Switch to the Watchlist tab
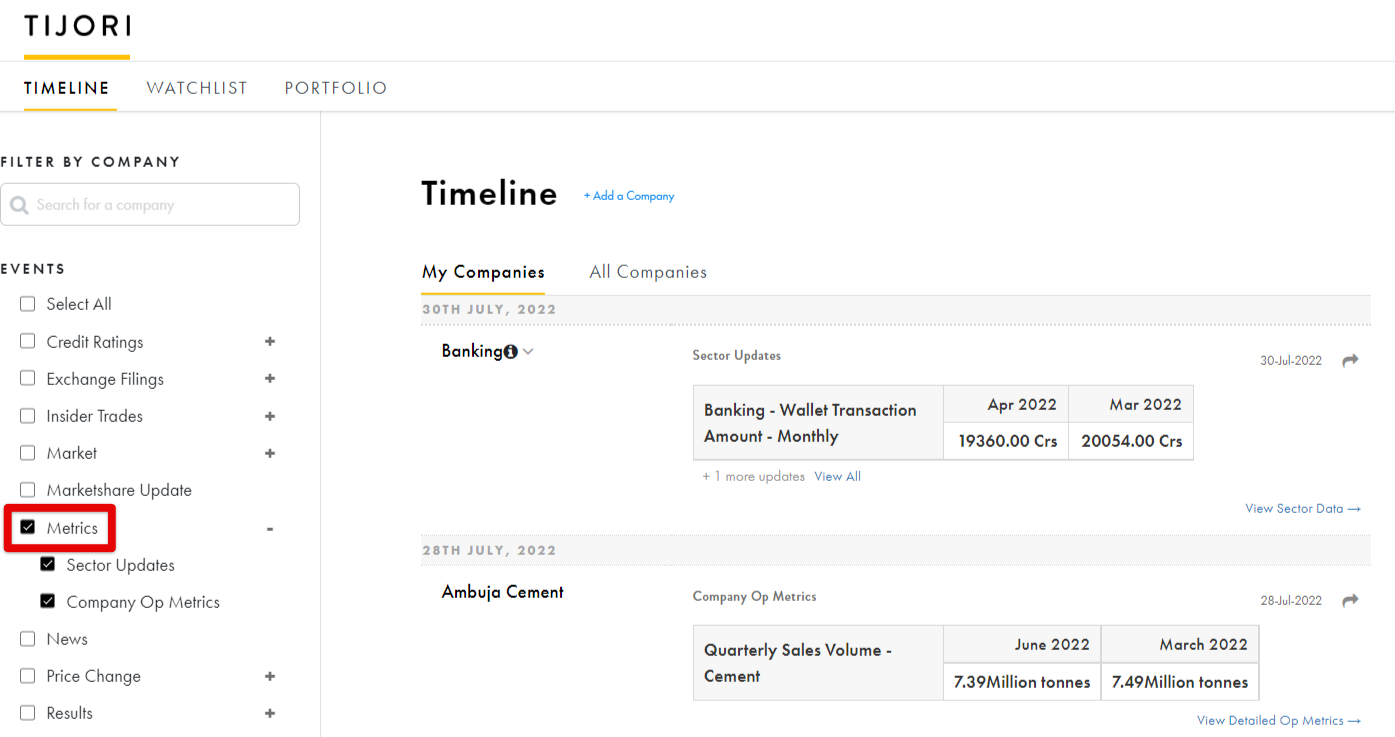This screenshot has height=737, width=1395. tap(197, 88)
